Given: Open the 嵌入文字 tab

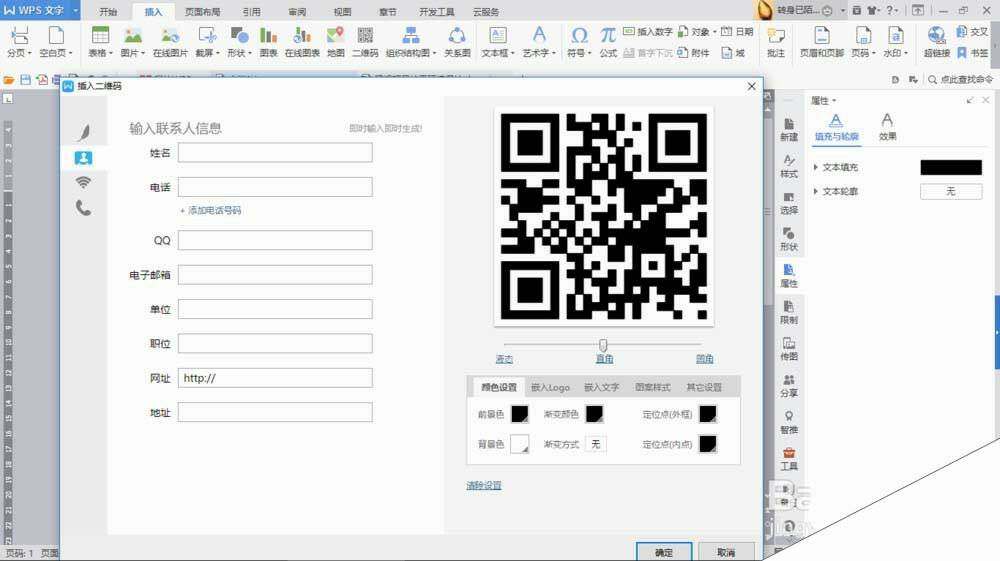Looking at the screenshot, I should (x=601, y=387).
